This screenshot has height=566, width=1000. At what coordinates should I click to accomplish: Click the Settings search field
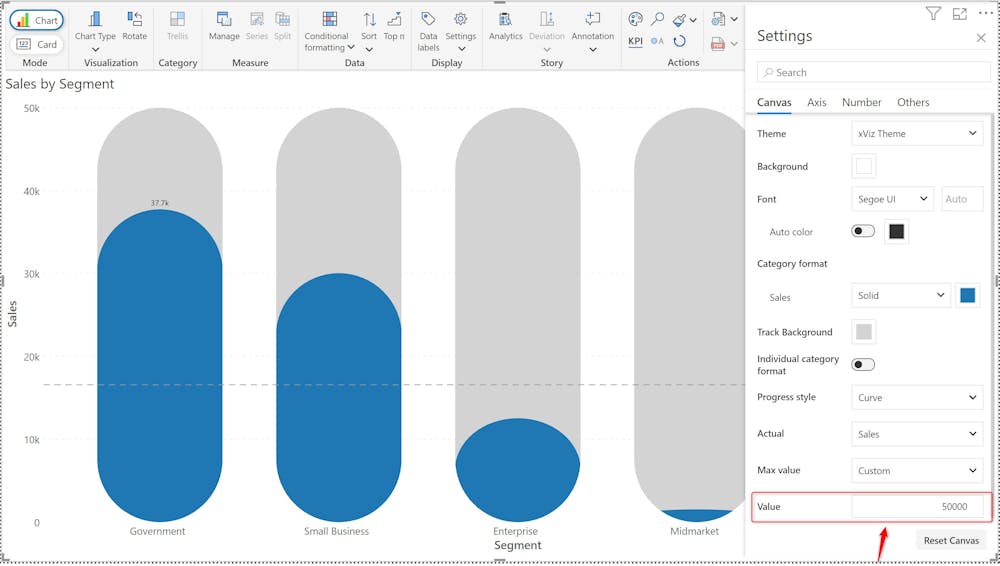point(874,72)
